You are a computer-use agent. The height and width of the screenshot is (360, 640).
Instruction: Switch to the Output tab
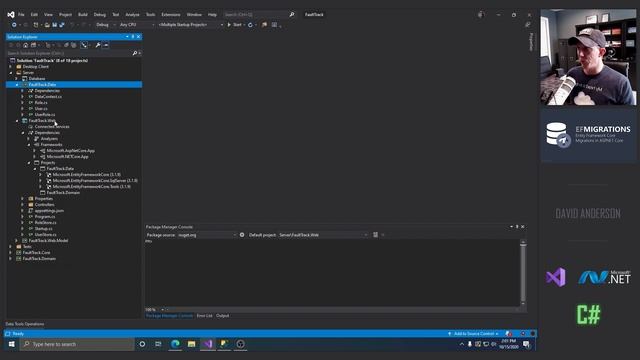click(222, 316)
